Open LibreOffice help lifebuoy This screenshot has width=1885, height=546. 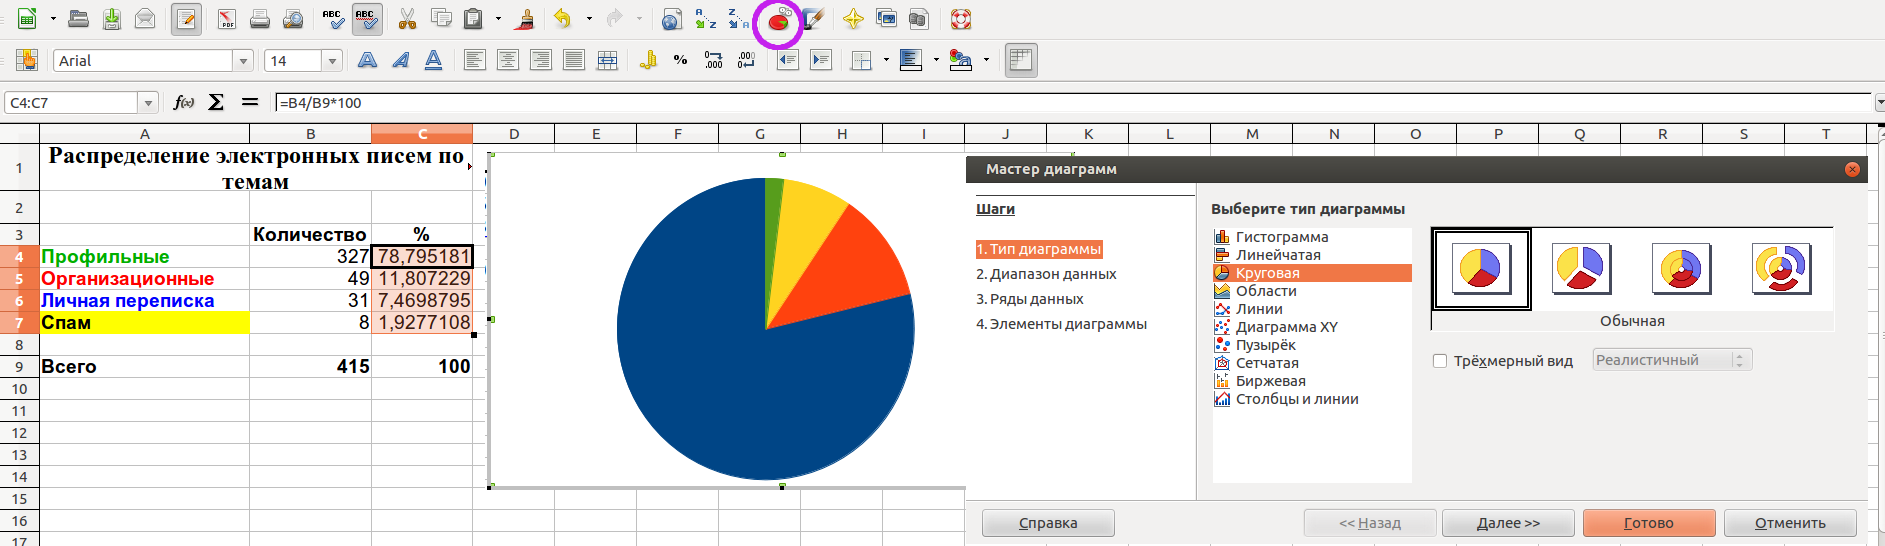[x=960, y=19]
